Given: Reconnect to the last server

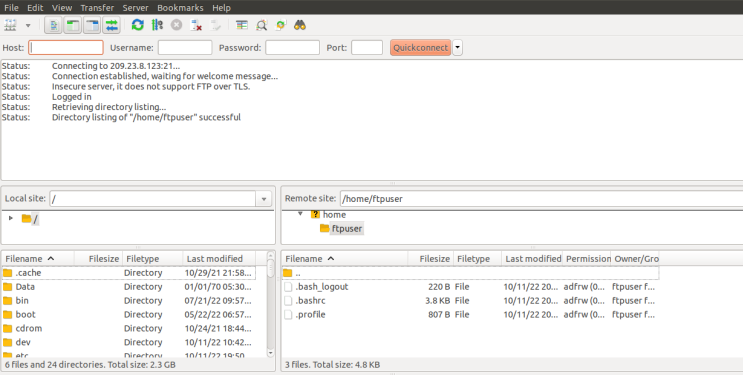Looking at the screenshot, I should click(x=216, y=25).
